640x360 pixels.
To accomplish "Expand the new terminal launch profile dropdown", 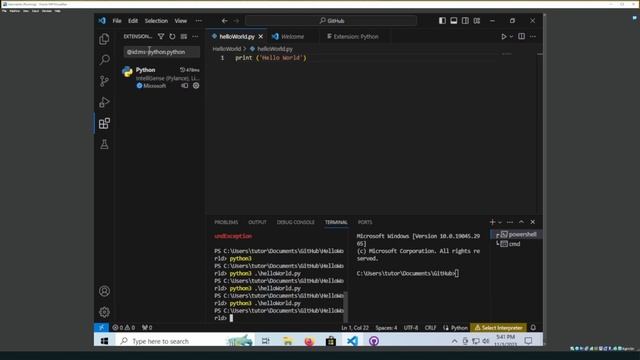I will point(500,222).
